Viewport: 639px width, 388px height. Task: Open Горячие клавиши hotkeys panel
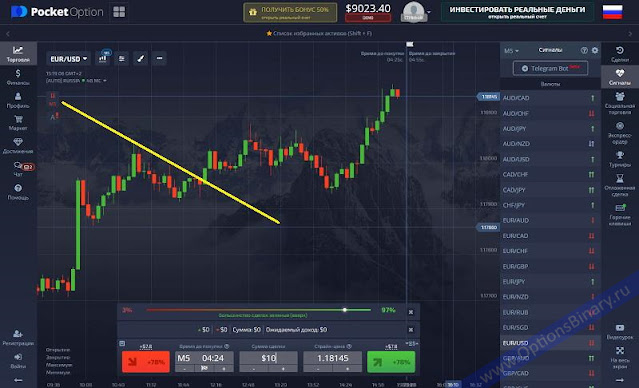620,214
